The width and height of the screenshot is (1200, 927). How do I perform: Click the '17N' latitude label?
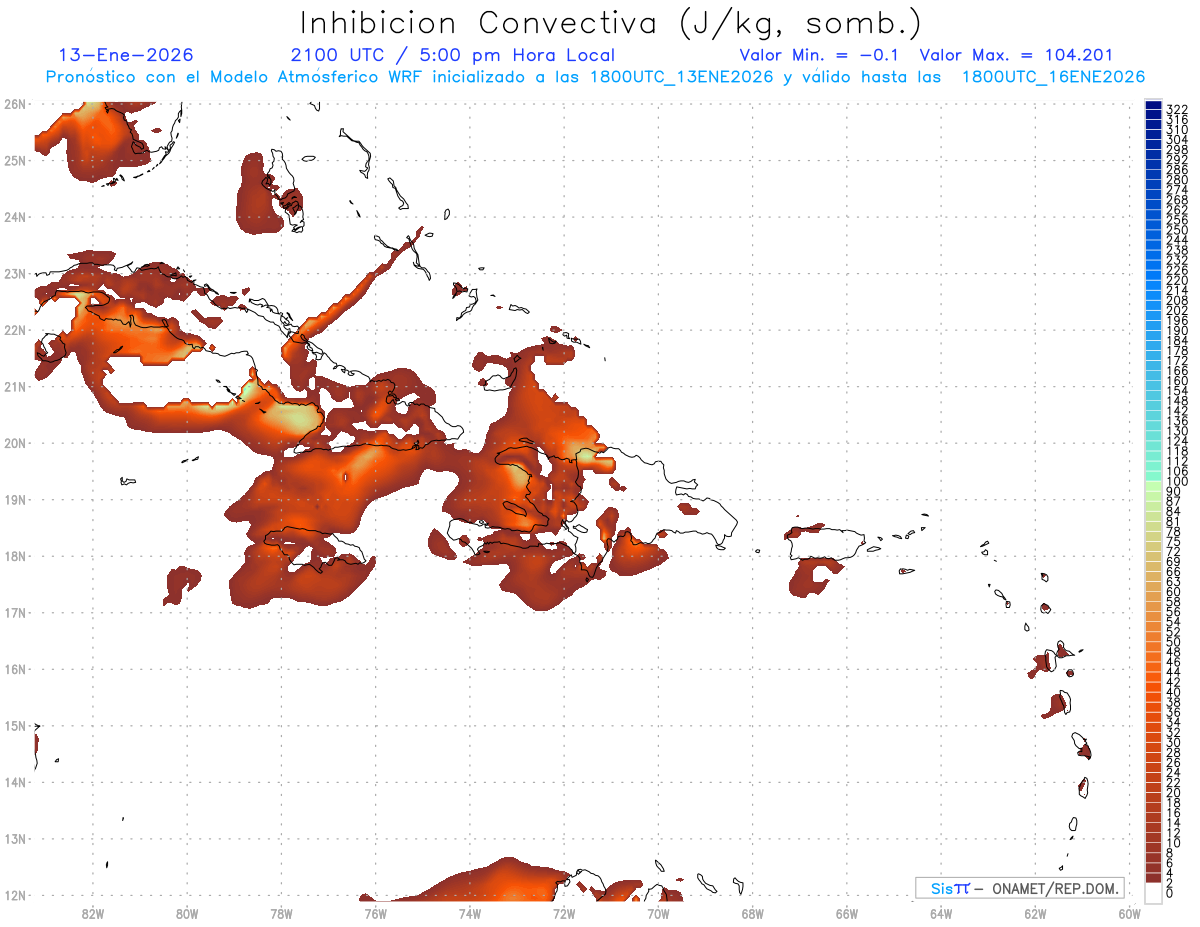click(x=15, y=612)
